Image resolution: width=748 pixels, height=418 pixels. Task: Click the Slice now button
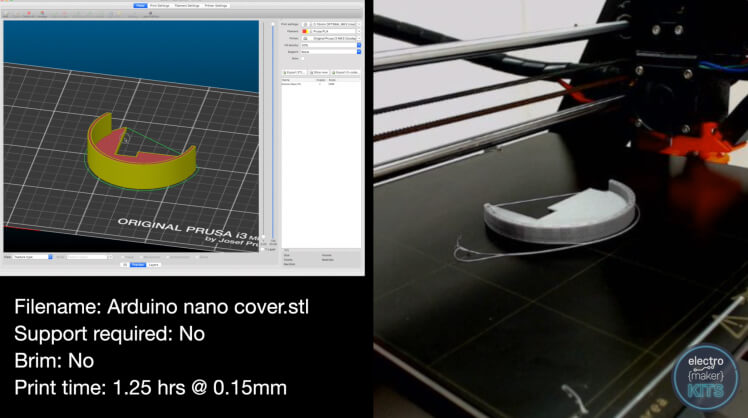pos(319,73)
